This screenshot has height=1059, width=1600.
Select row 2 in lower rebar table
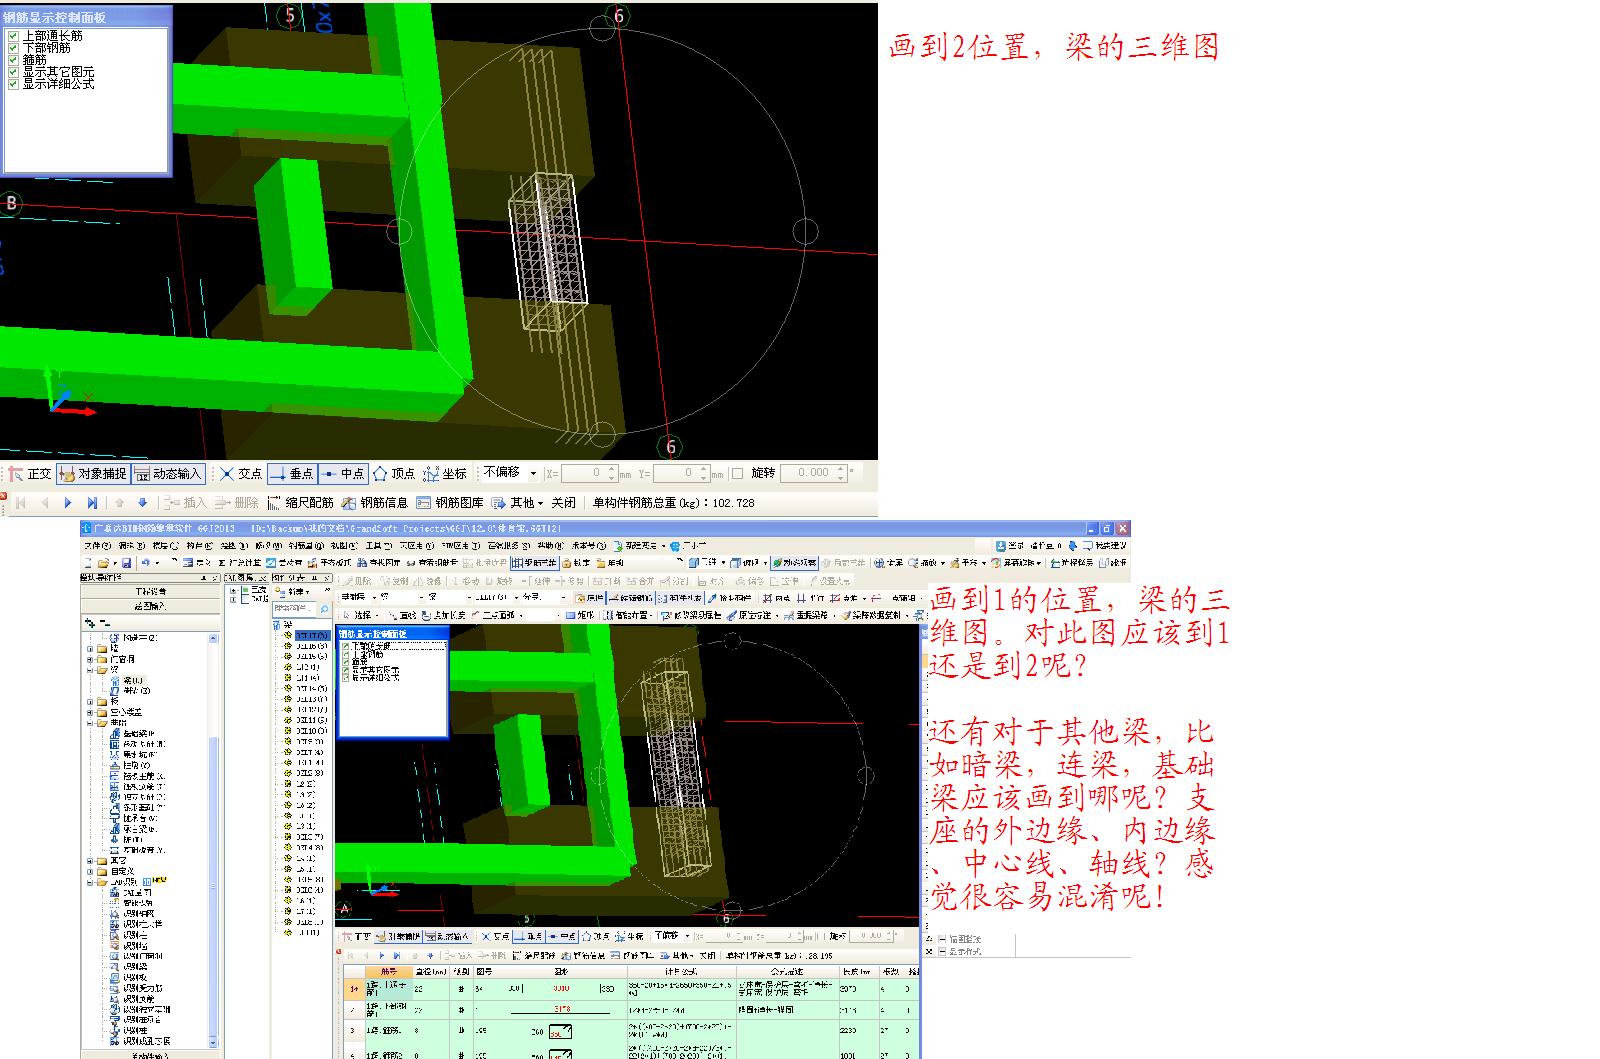(x=352, y=1010)
